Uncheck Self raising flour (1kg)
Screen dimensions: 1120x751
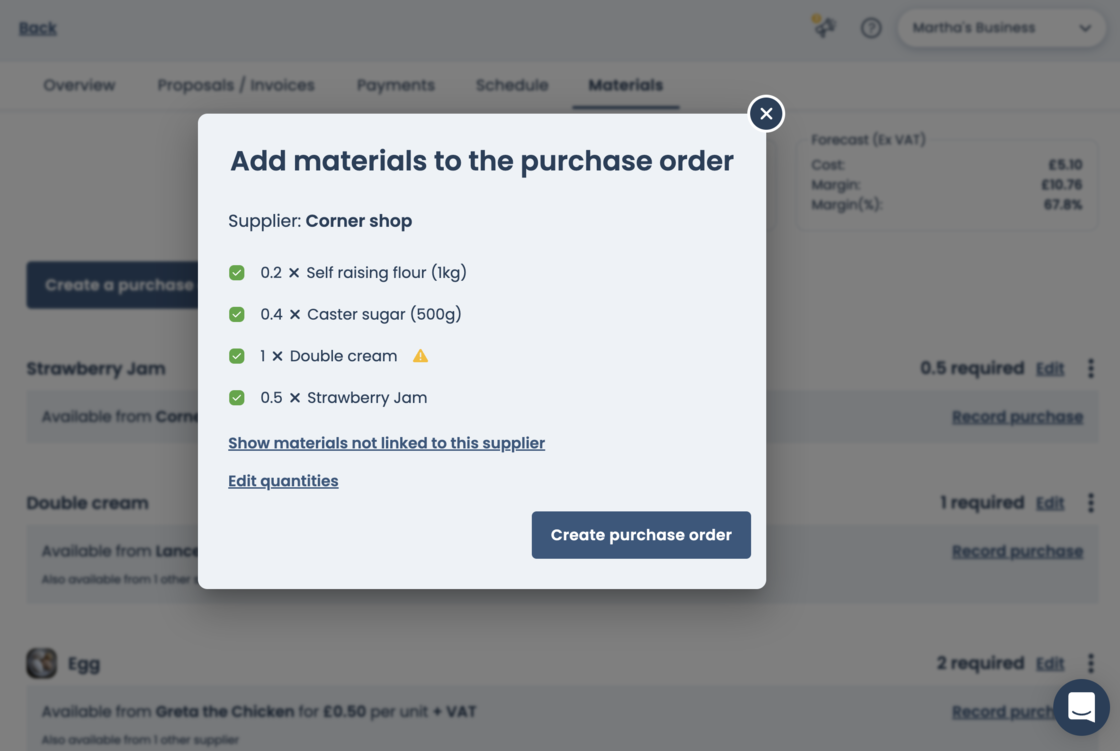tap(237, 273)
